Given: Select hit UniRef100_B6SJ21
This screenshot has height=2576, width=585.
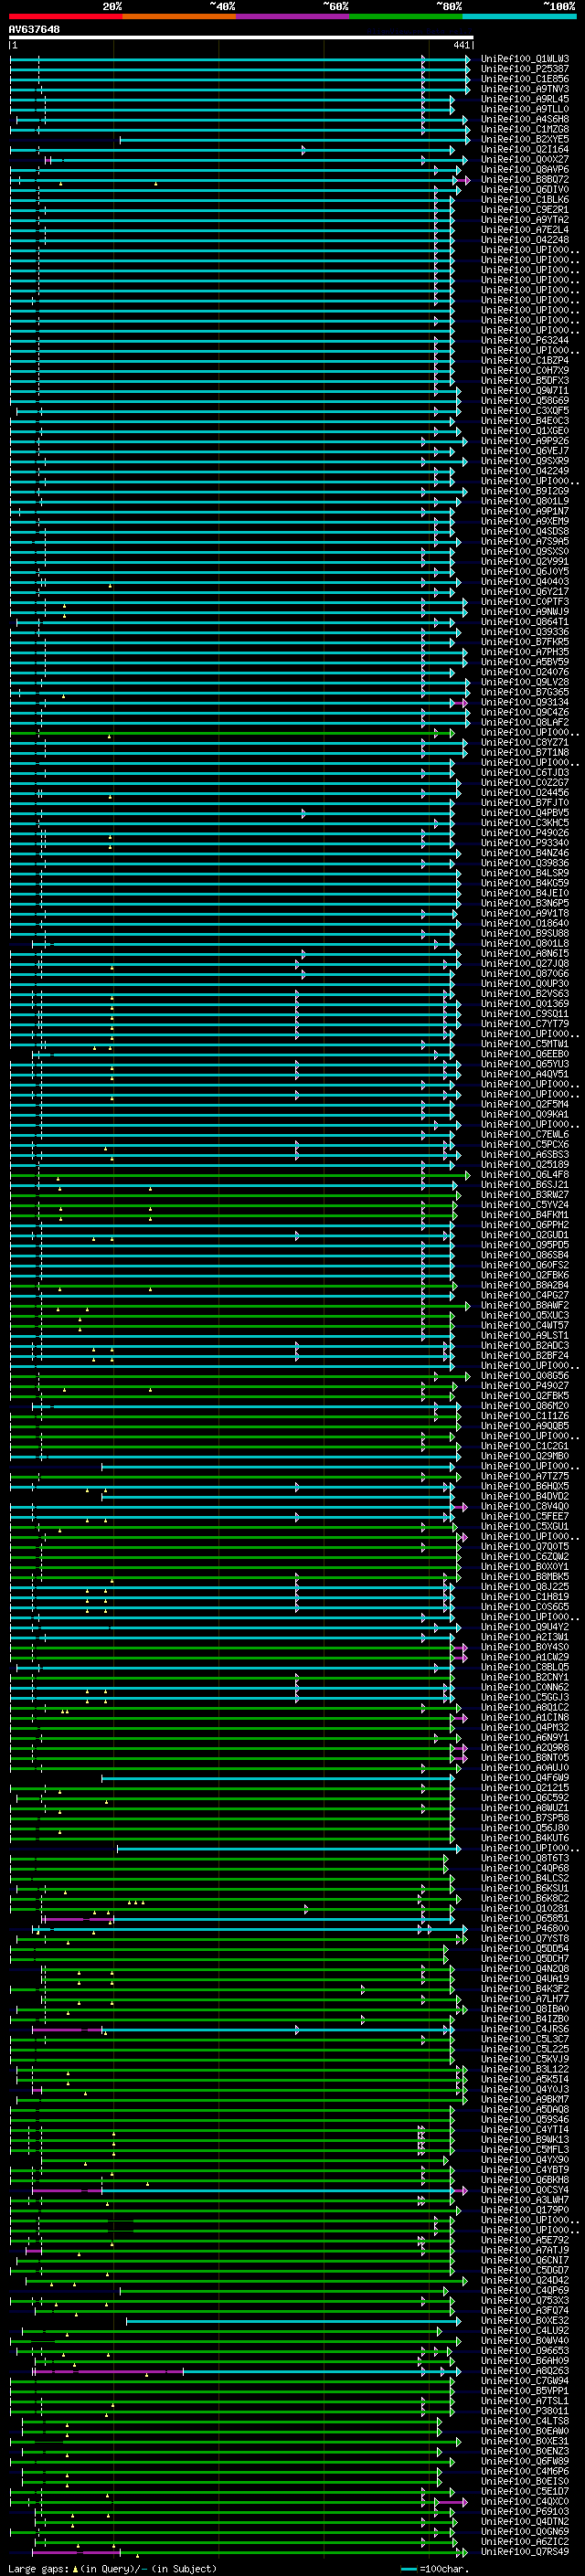Looking at the screenshot, I should 525,1185.
